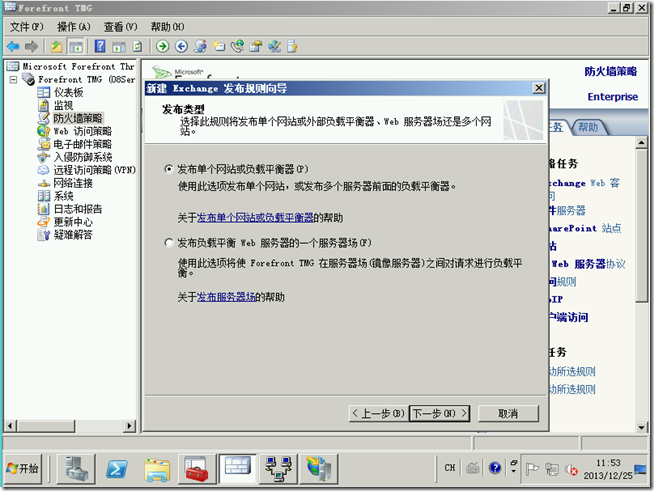Open 发布服务器场 help link
The width and height of the screenshot is (654, 491).
coord(226,297)
